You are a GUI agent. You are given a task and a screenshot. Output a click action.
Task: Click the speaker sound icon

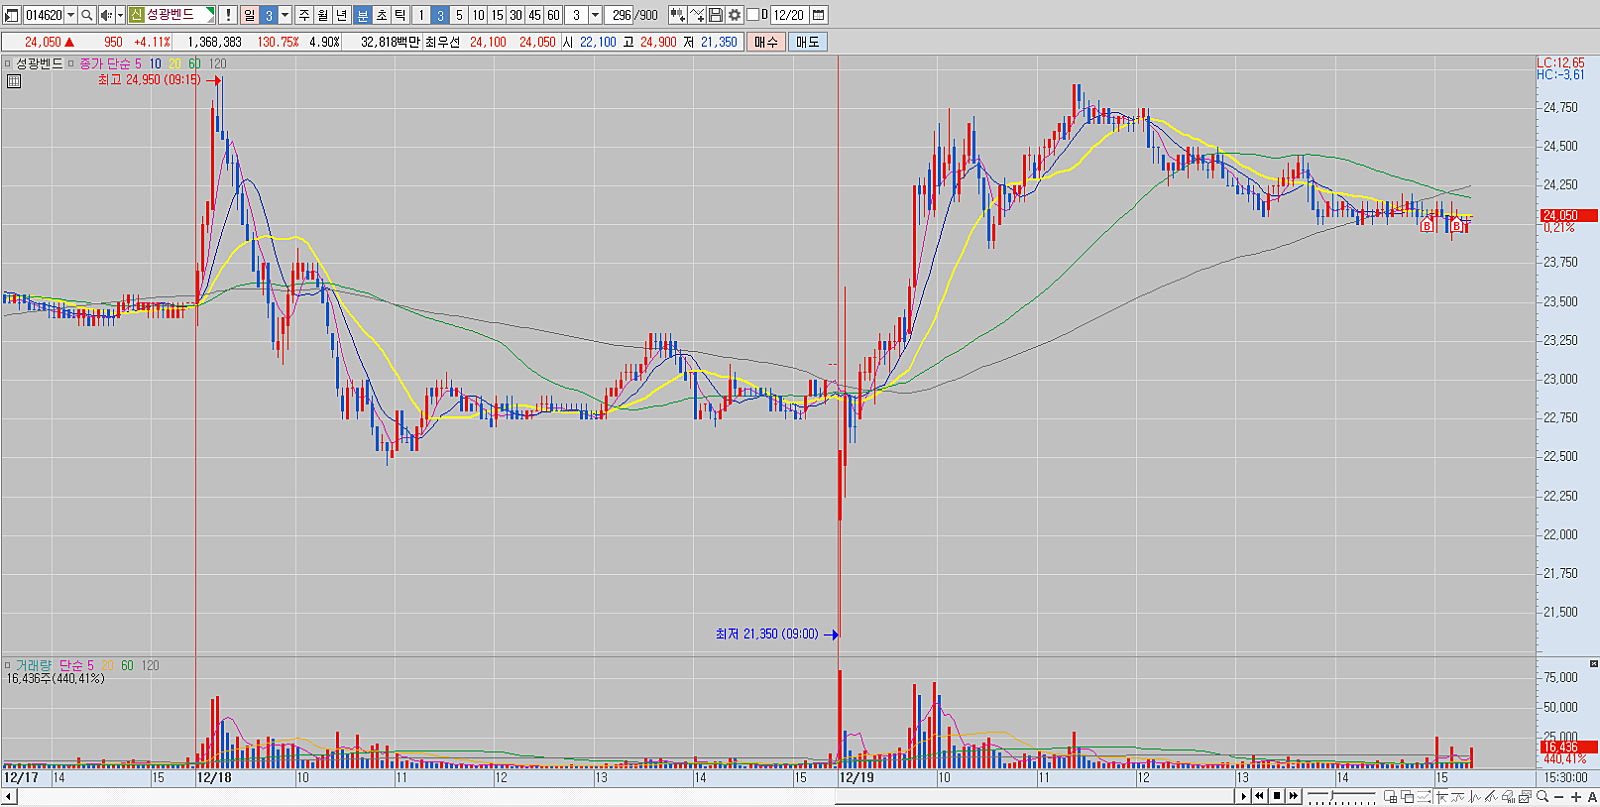tap(106, 15)
